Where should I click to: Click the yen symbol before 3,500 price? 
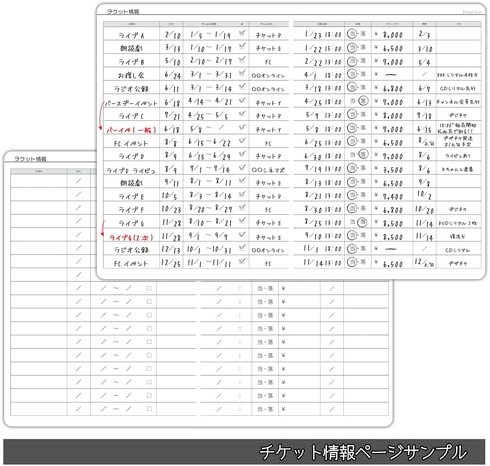tap(376, 169)
